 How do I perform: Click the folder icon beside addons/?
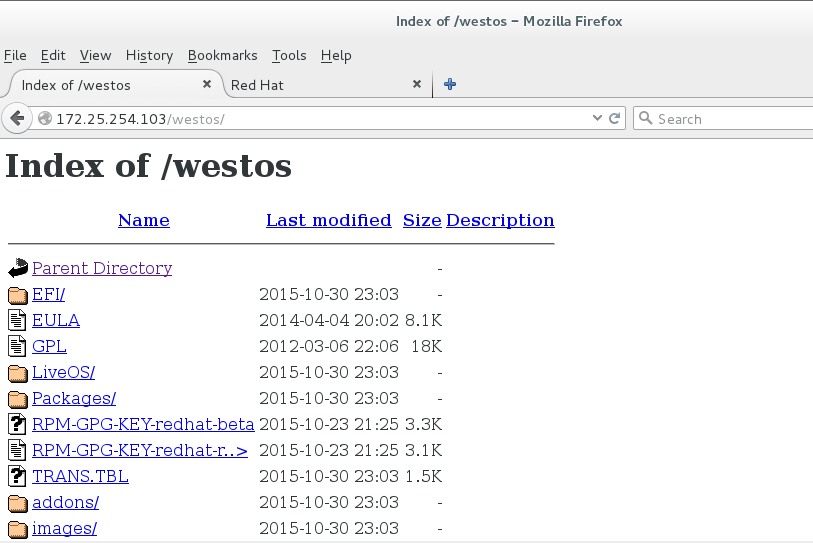(x=18, y=503)
